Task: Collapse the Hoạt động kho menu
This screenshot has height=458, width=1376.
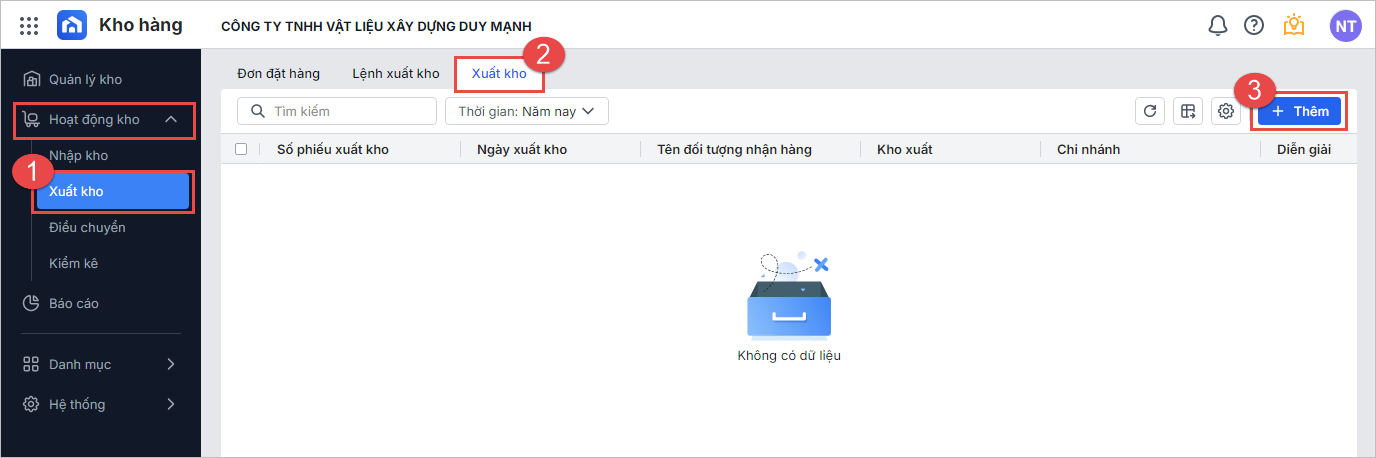Action: [x=170, y=120]
